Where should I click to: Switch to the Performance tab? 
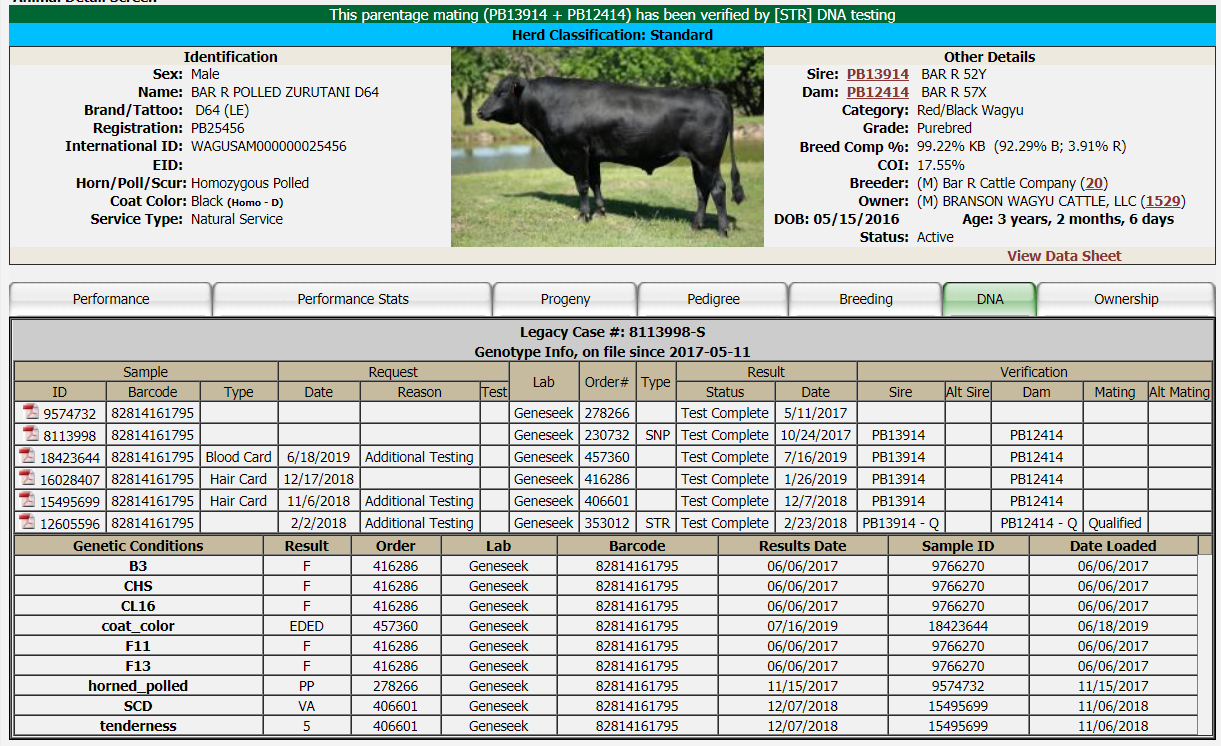click(111, 299)
